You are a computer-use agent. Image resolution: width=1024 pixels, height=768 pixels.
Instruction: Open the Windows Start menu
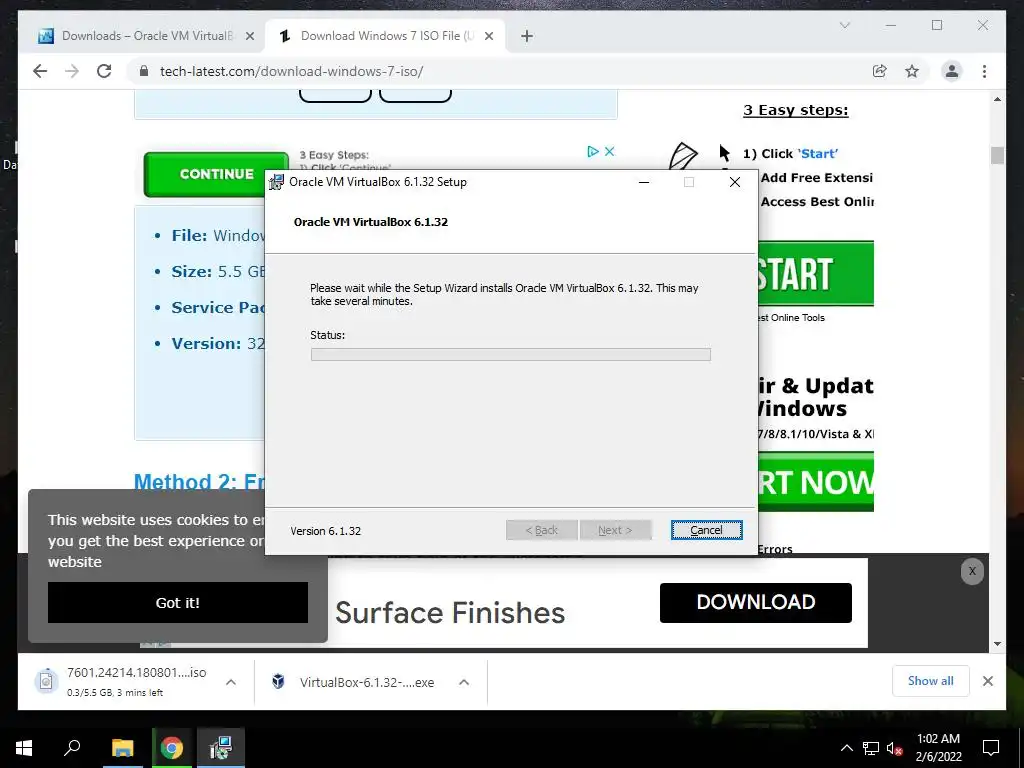point(24,748)
